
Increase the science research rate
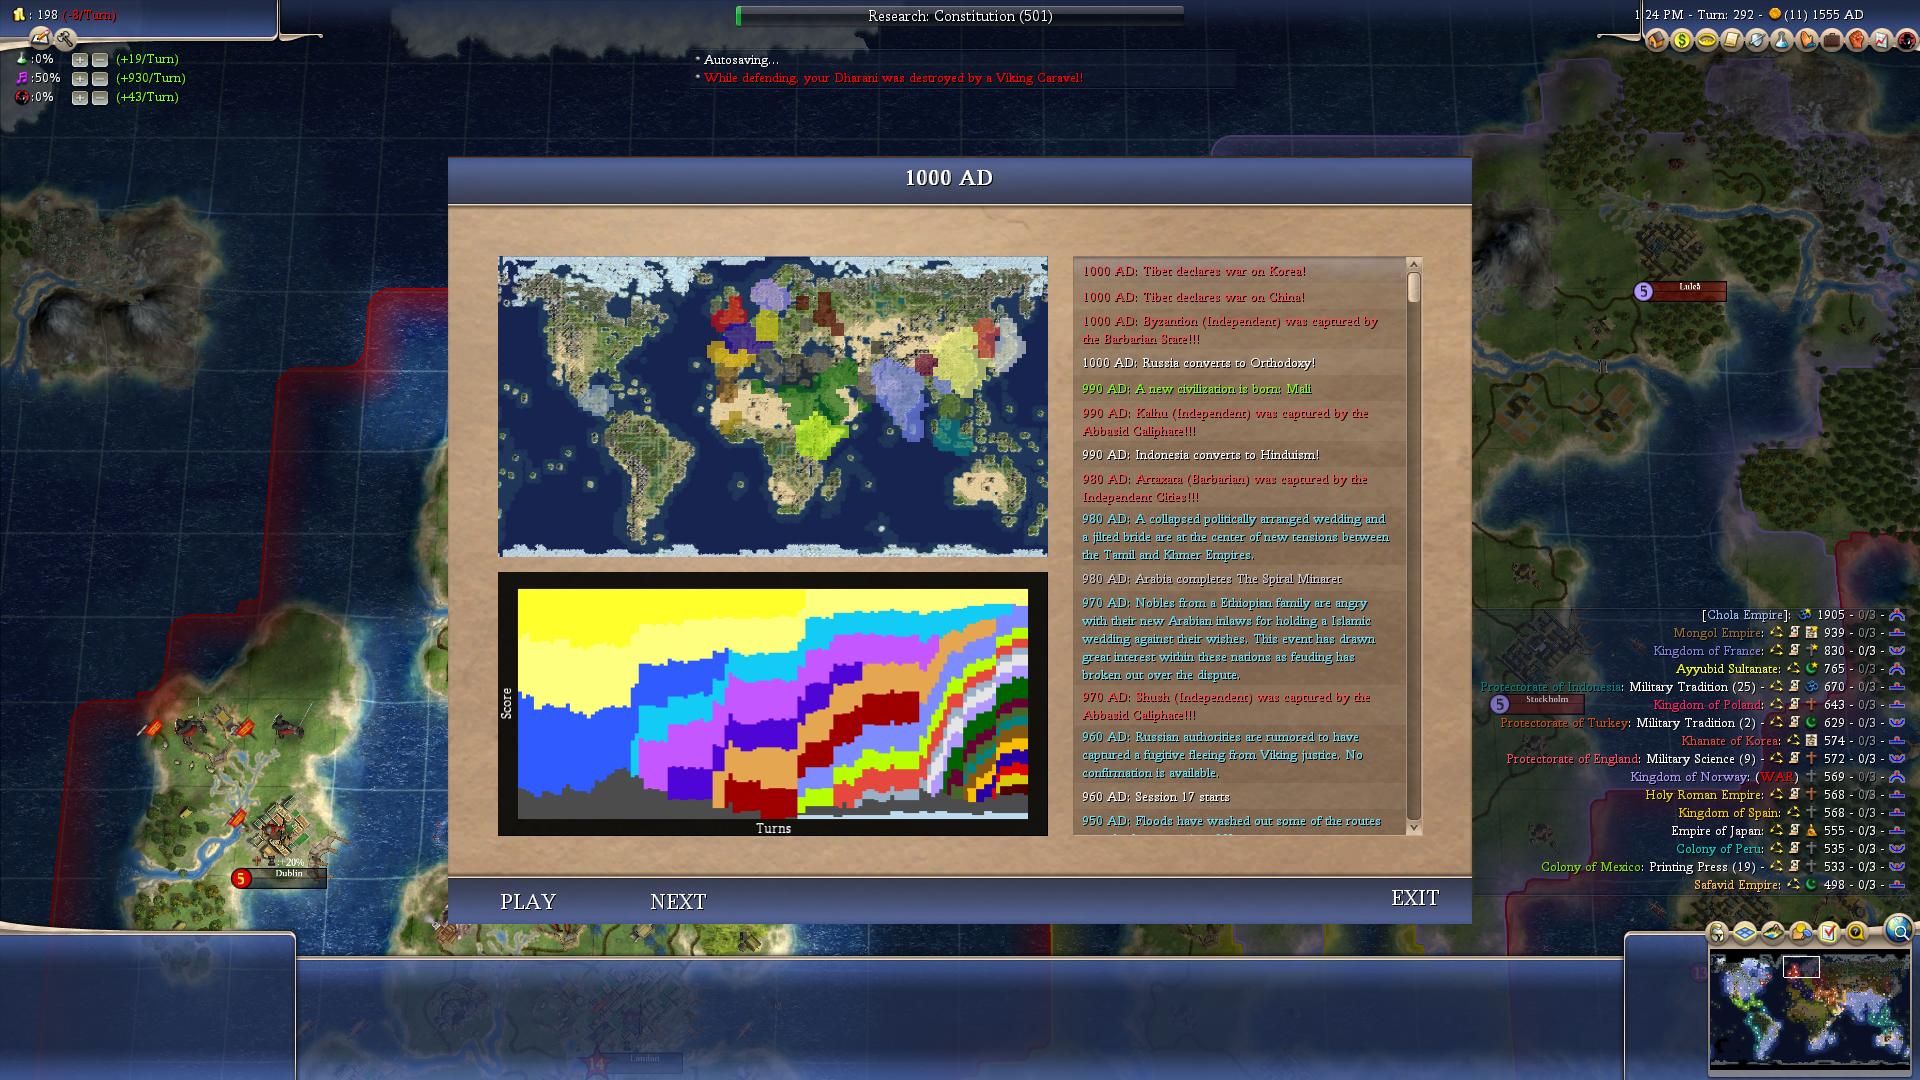(80, 60)
